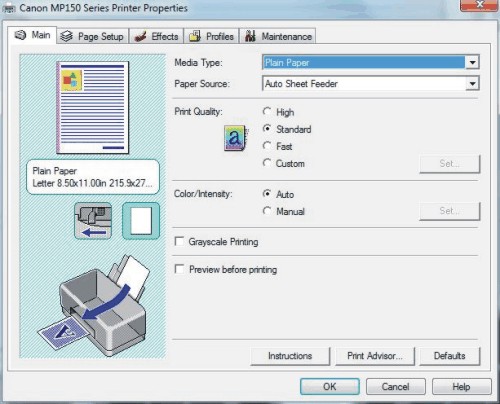500x404 pixels.
Task: Click the Effects paintbrush icon
Action: click(x=140, y=36)
